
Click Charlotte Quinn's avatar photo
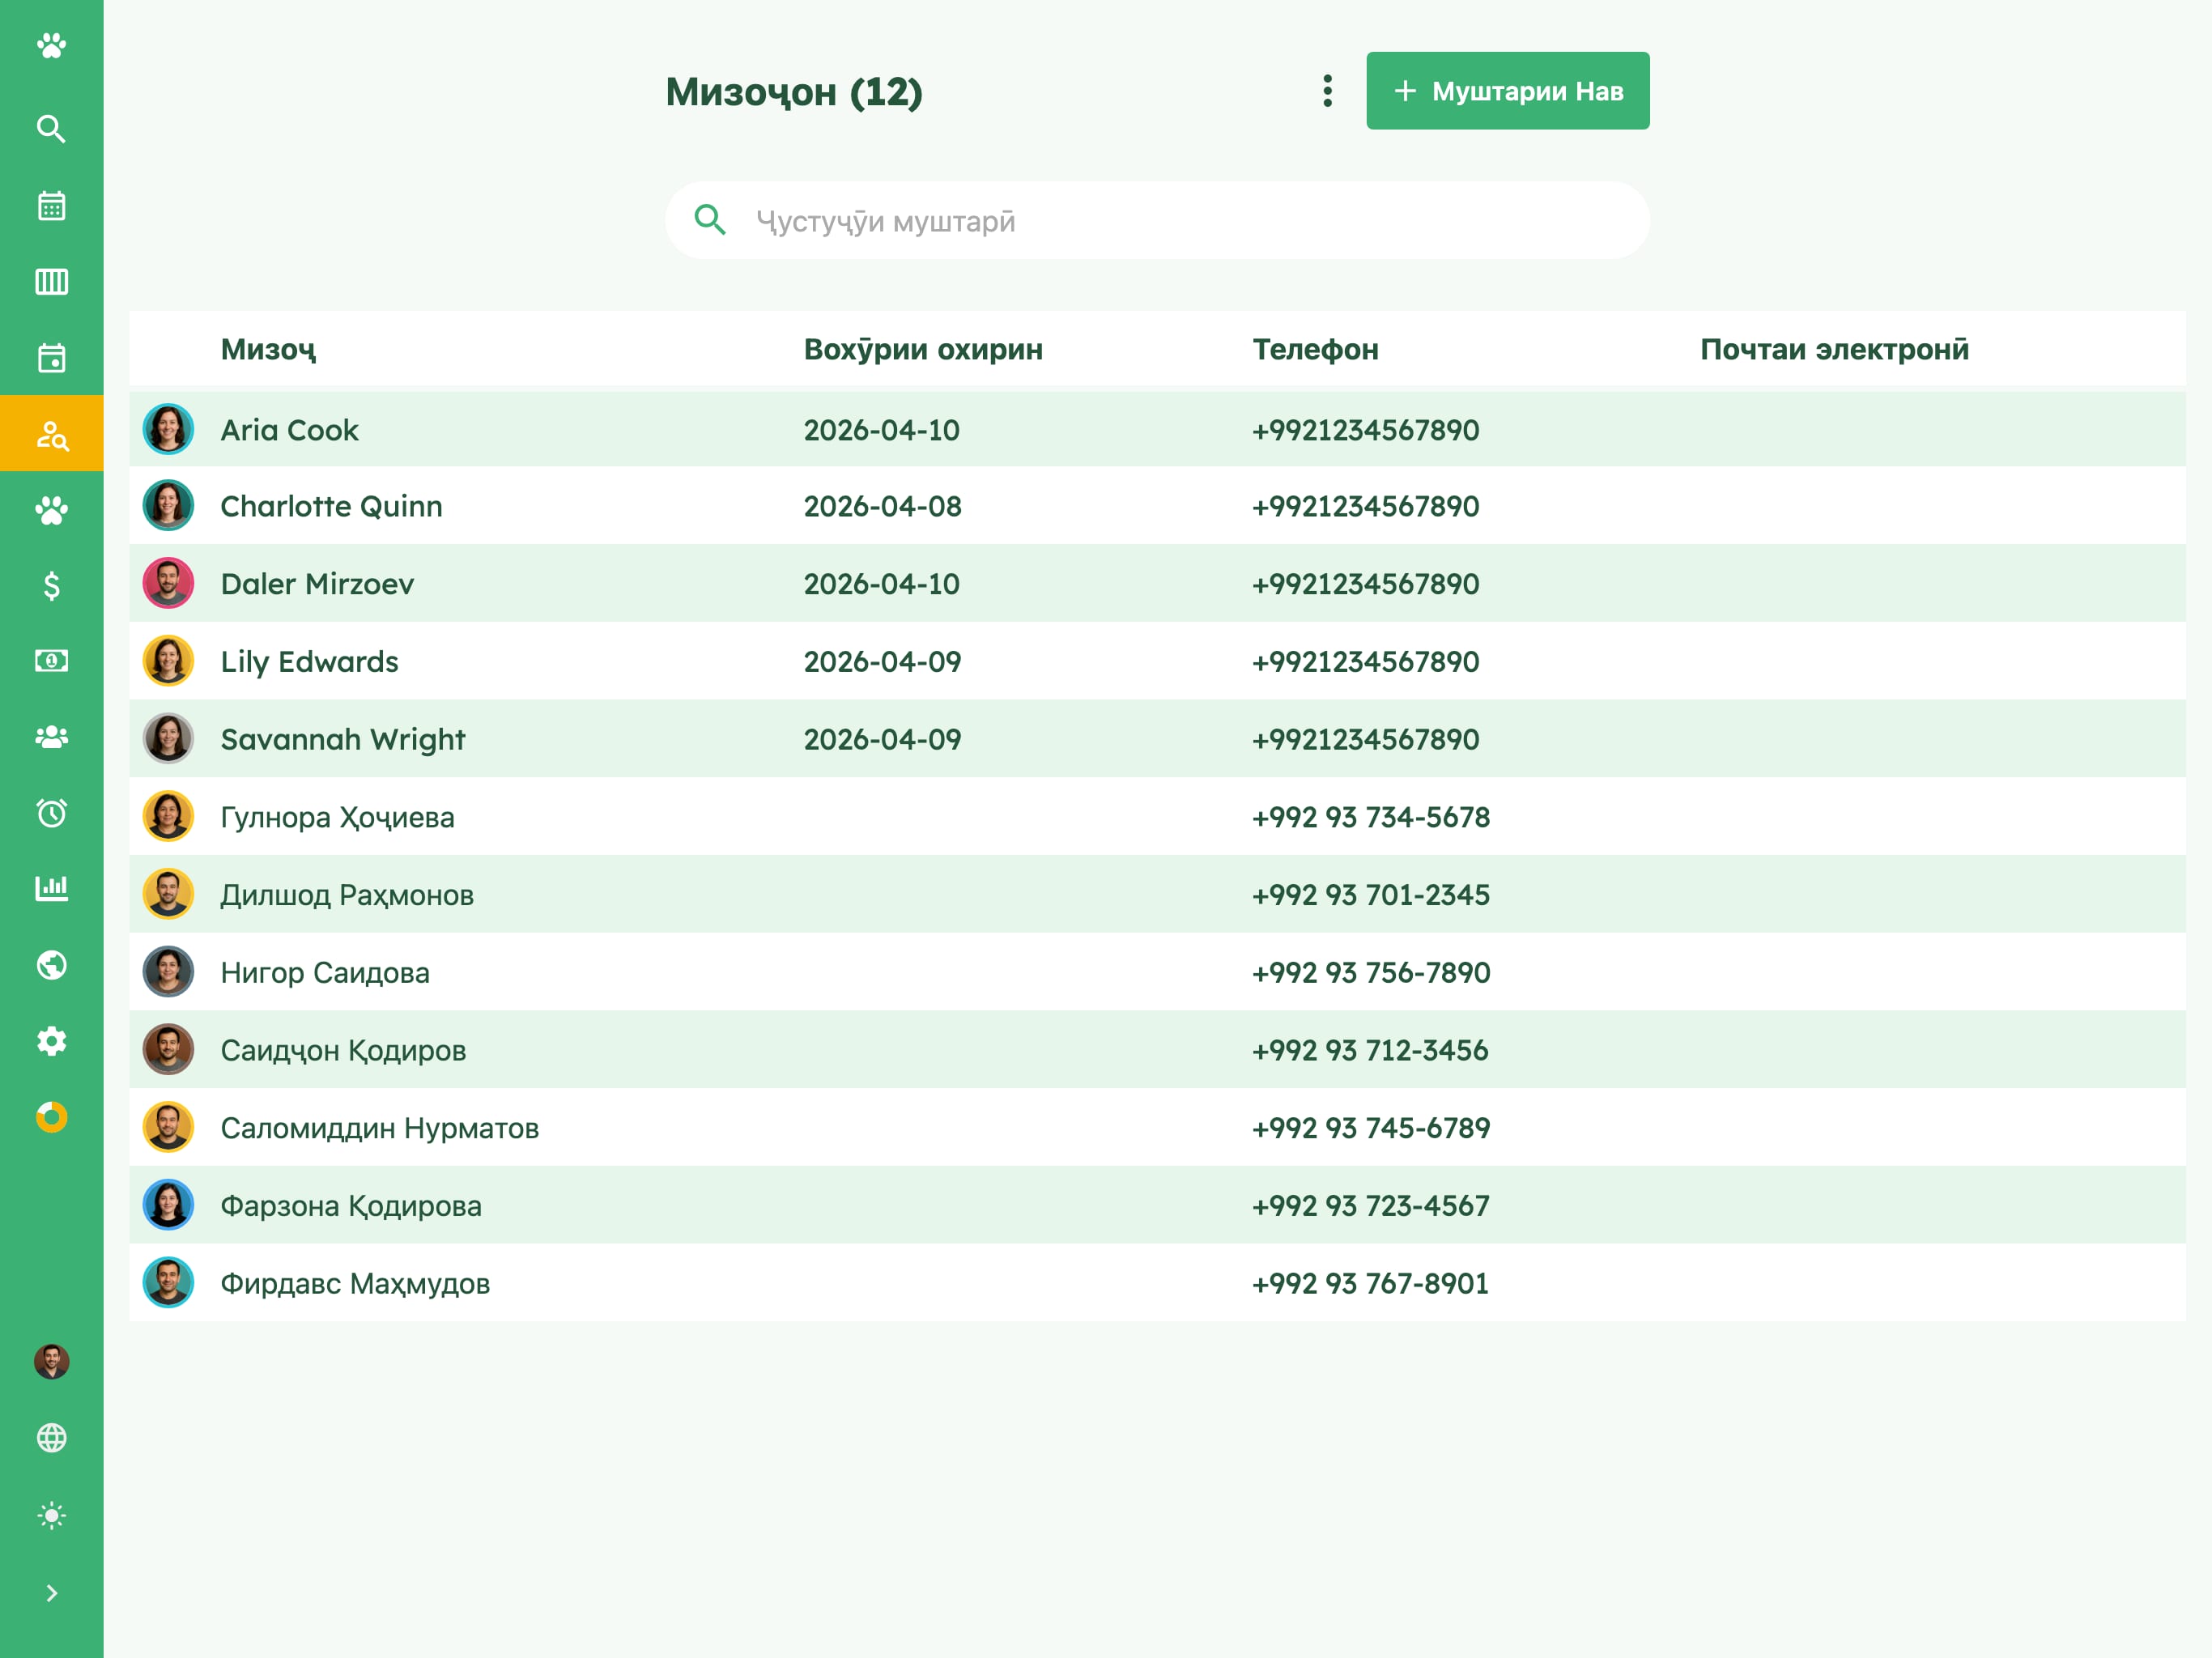click(x=168, y=506)
